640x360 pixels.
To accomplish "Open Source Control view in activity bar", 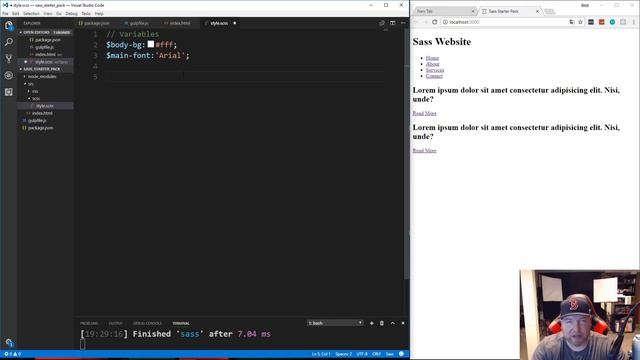I will [x=9, y=58].
